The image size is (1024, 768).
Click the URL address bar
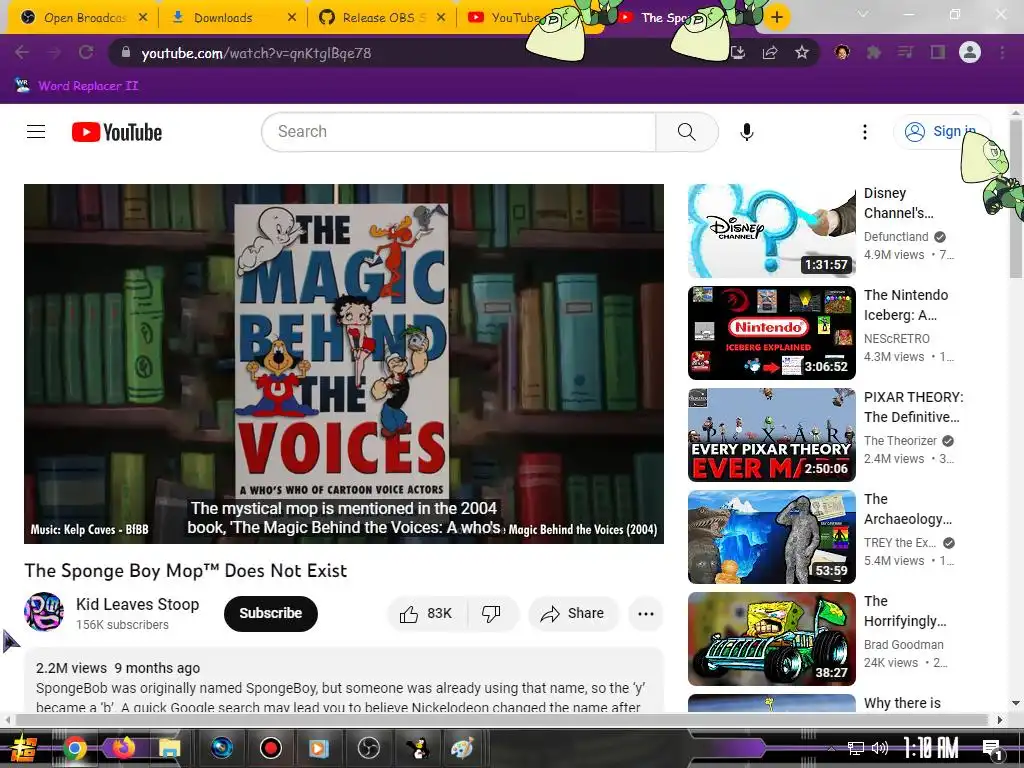418,53
